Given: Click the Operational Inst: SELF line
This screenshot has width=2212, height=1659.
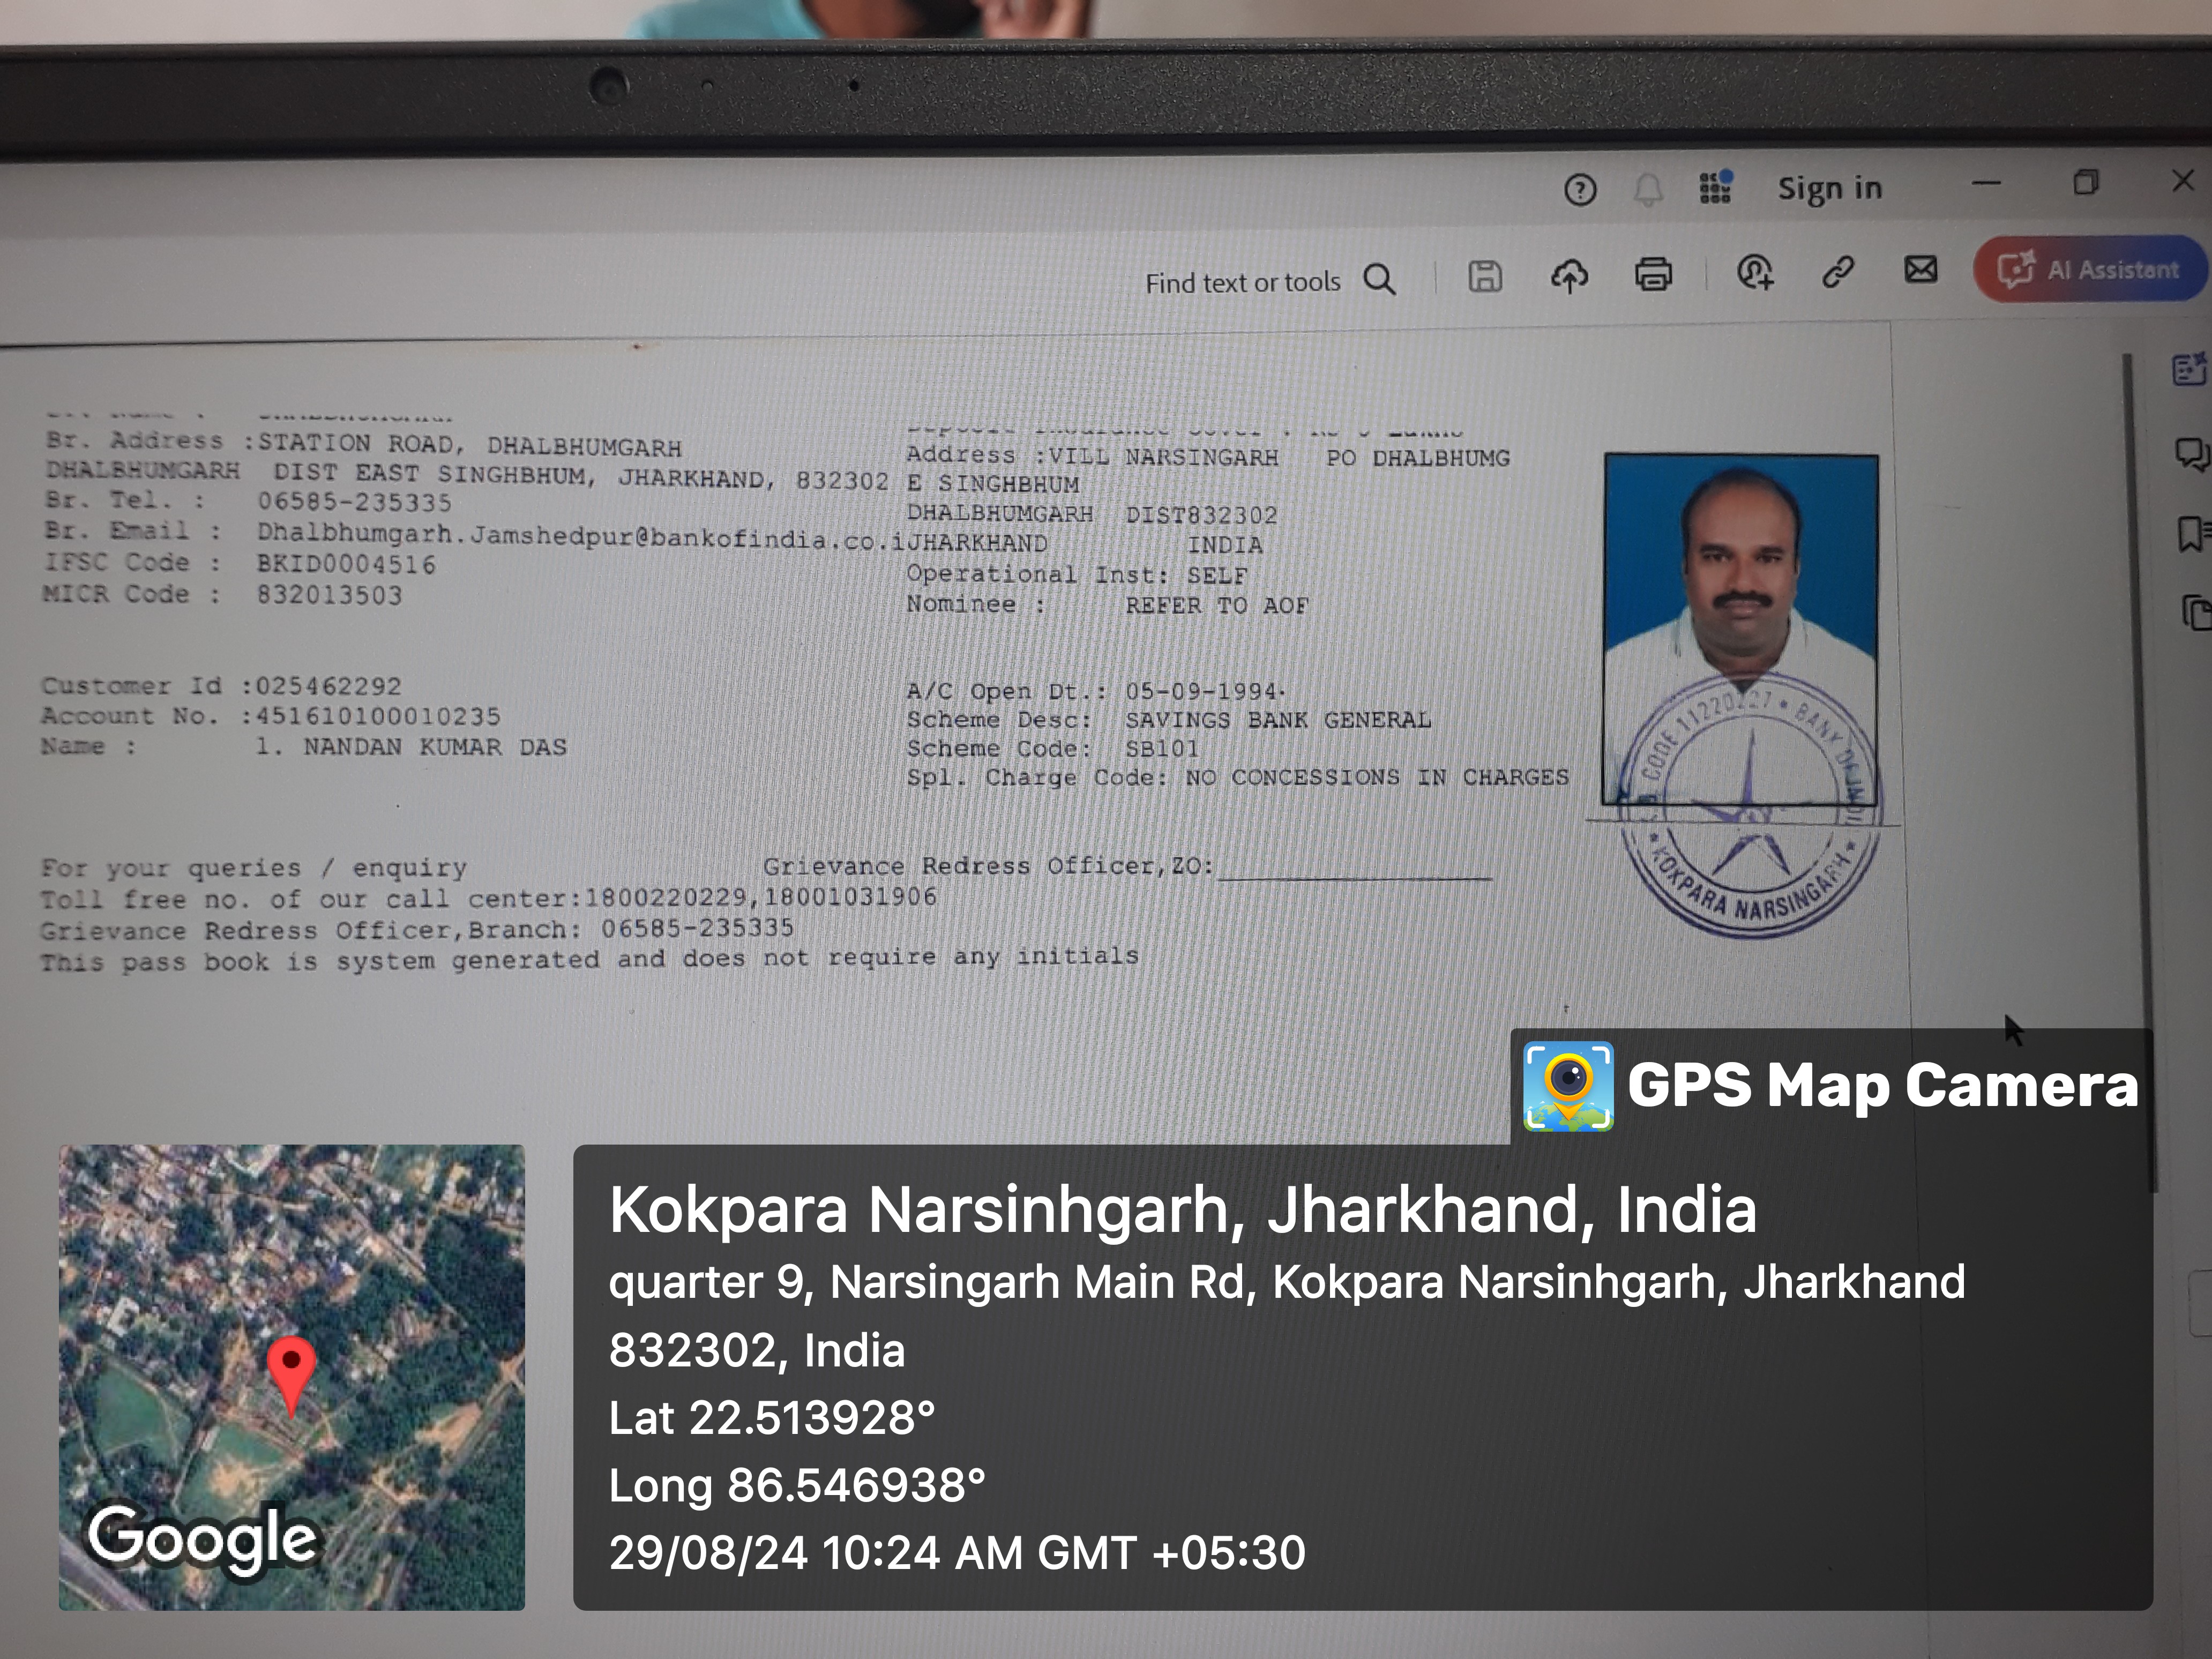Looking at the screenshot, I should [1077, 575].
